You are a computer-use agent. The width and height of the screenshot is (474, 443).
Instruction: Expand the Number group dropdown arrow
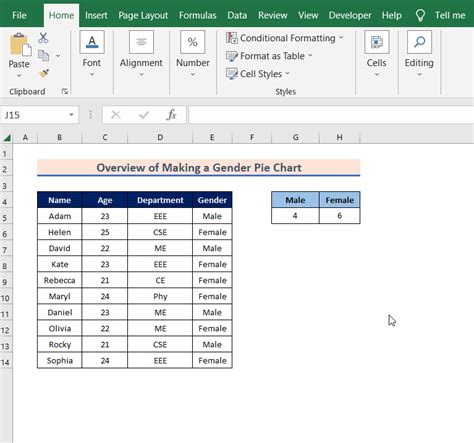pos(193,75)
